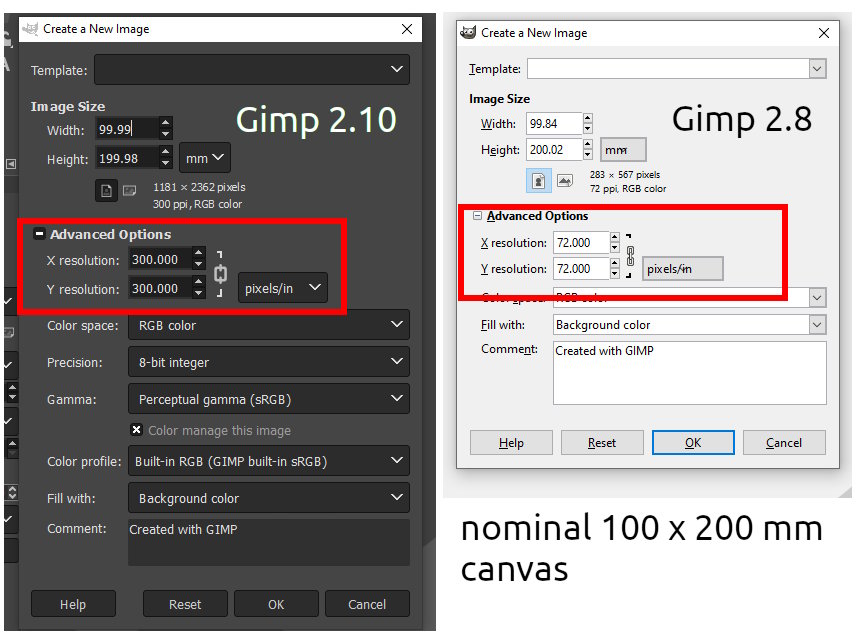Open the mm unit dropdown in Gimp 2.10
Viewport: 864px width, 638px height.
coord(205,158)
